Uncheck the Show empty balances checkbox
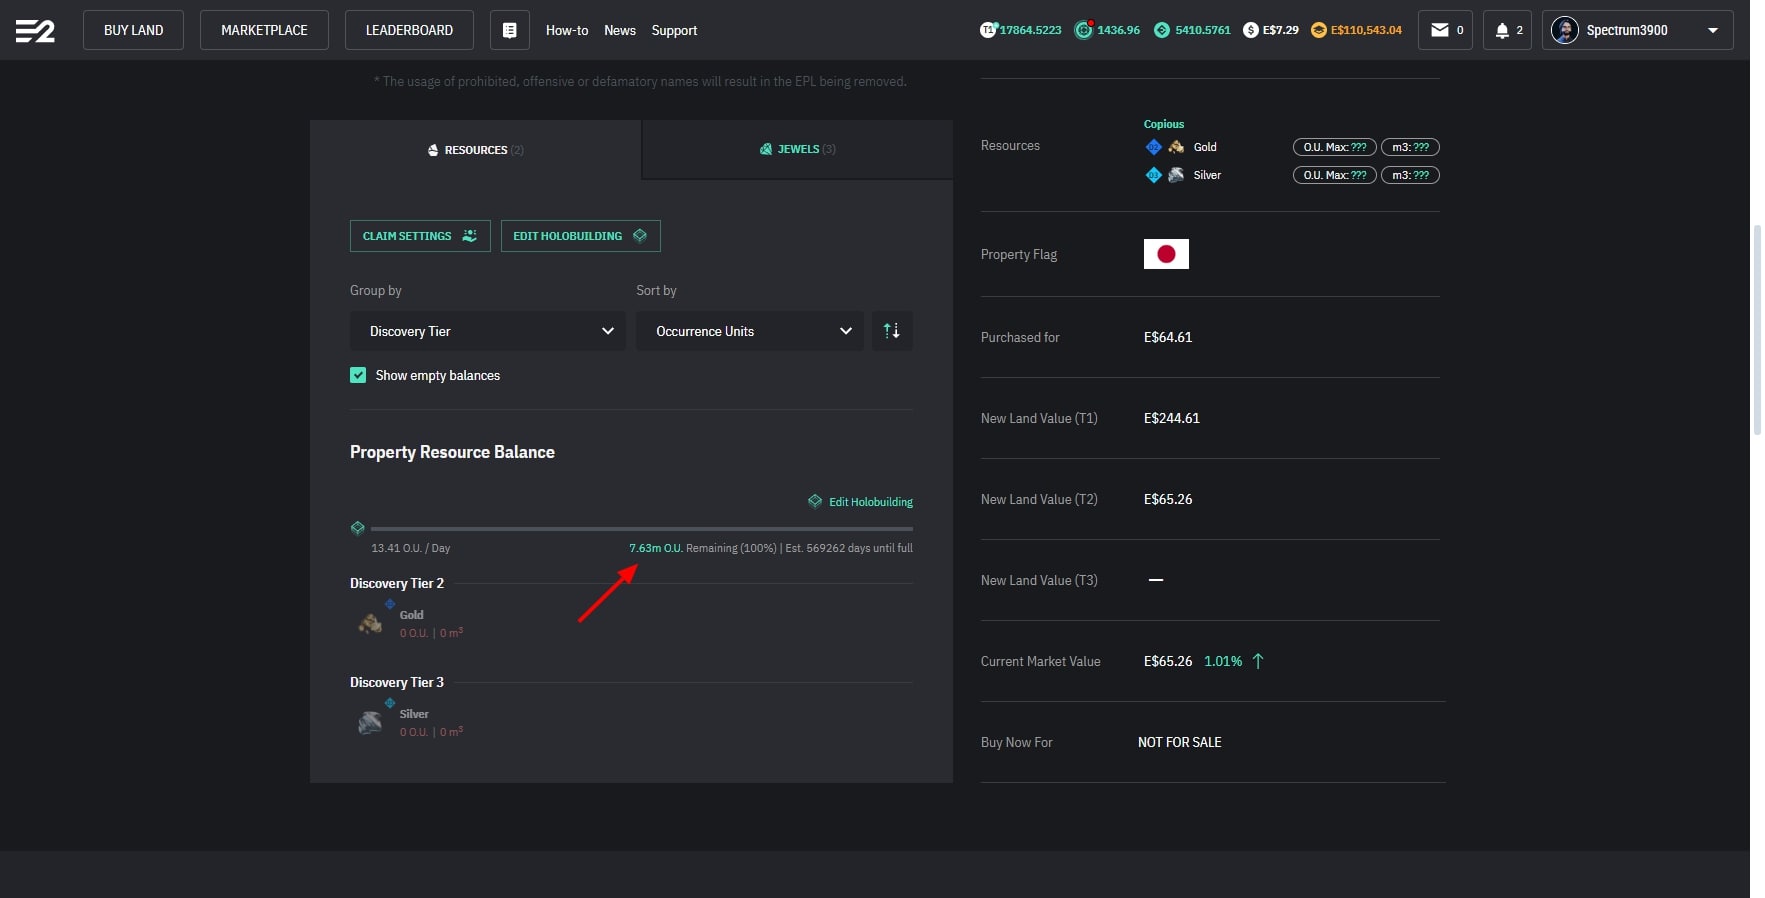Viewport: 1765px width, 898px height. 358,375
